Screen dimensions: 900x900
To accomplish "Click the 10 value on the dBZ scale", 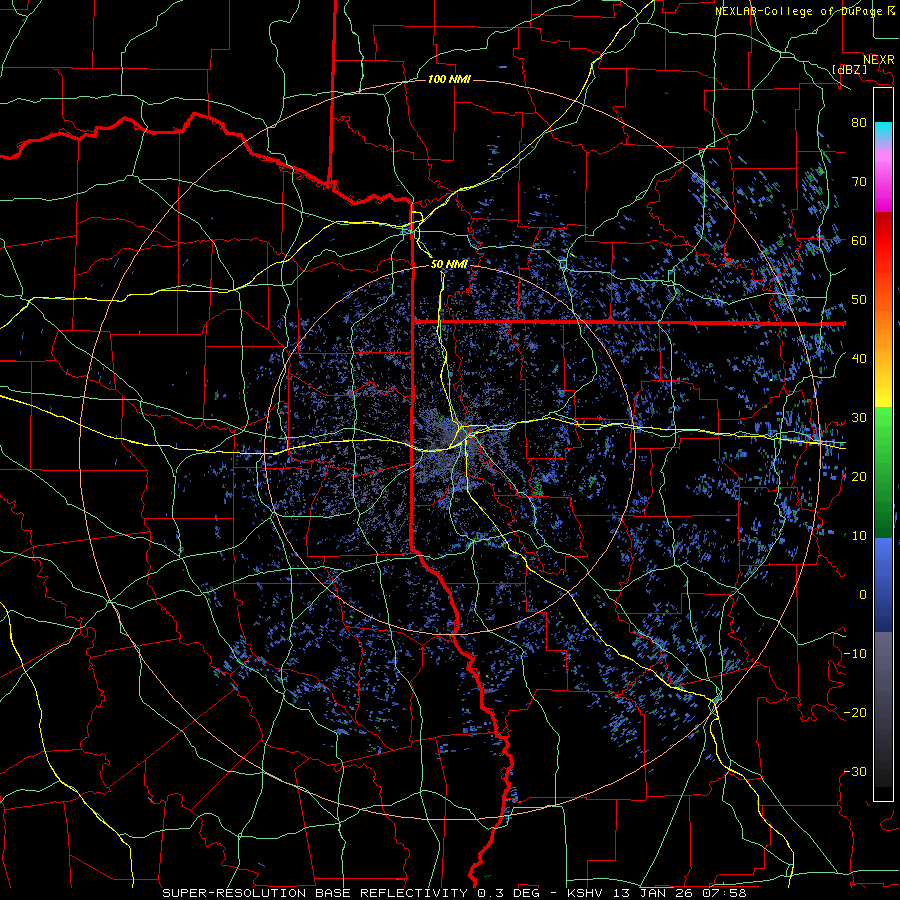I will click(859, 536).
